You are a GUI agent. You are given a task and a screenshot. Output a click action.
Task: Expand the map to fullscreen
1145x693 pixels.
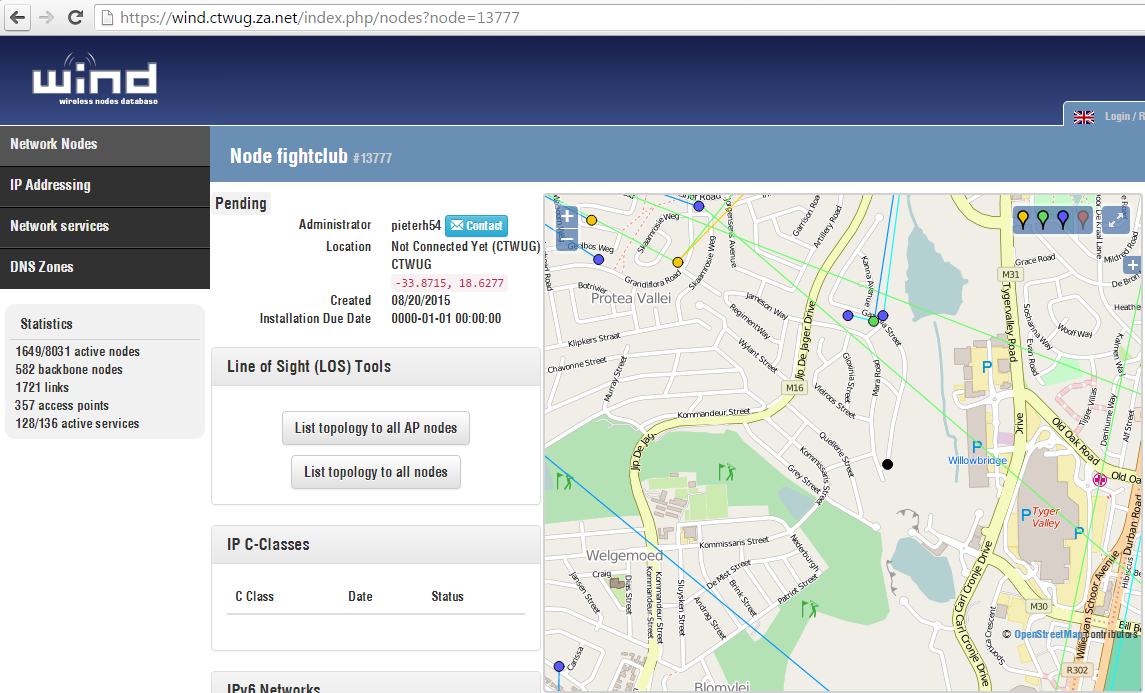click(x=1116, y=219)
